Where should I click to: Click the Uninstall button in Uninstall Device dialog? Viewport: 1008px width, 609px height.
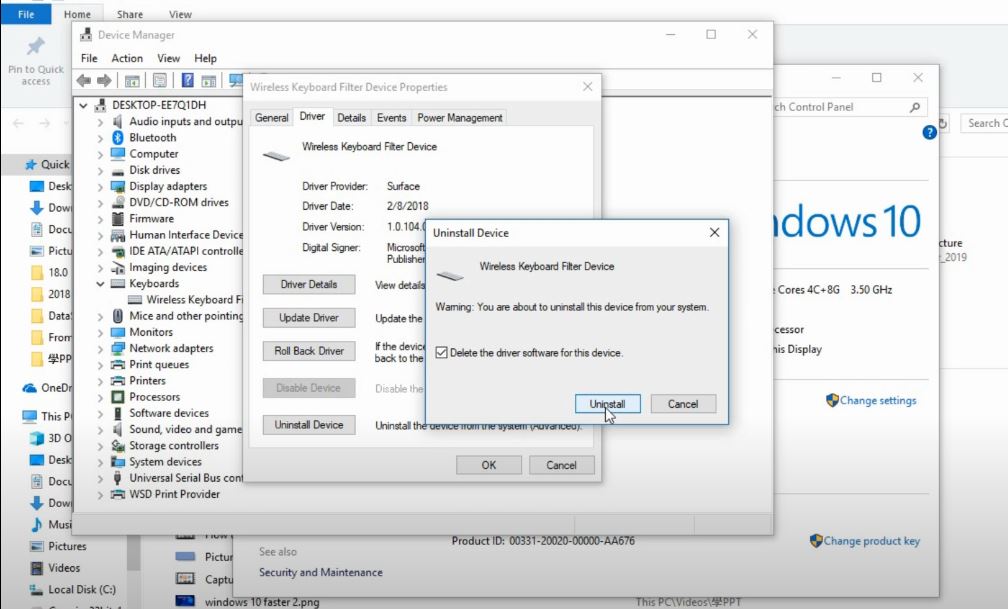click(608, 404)
